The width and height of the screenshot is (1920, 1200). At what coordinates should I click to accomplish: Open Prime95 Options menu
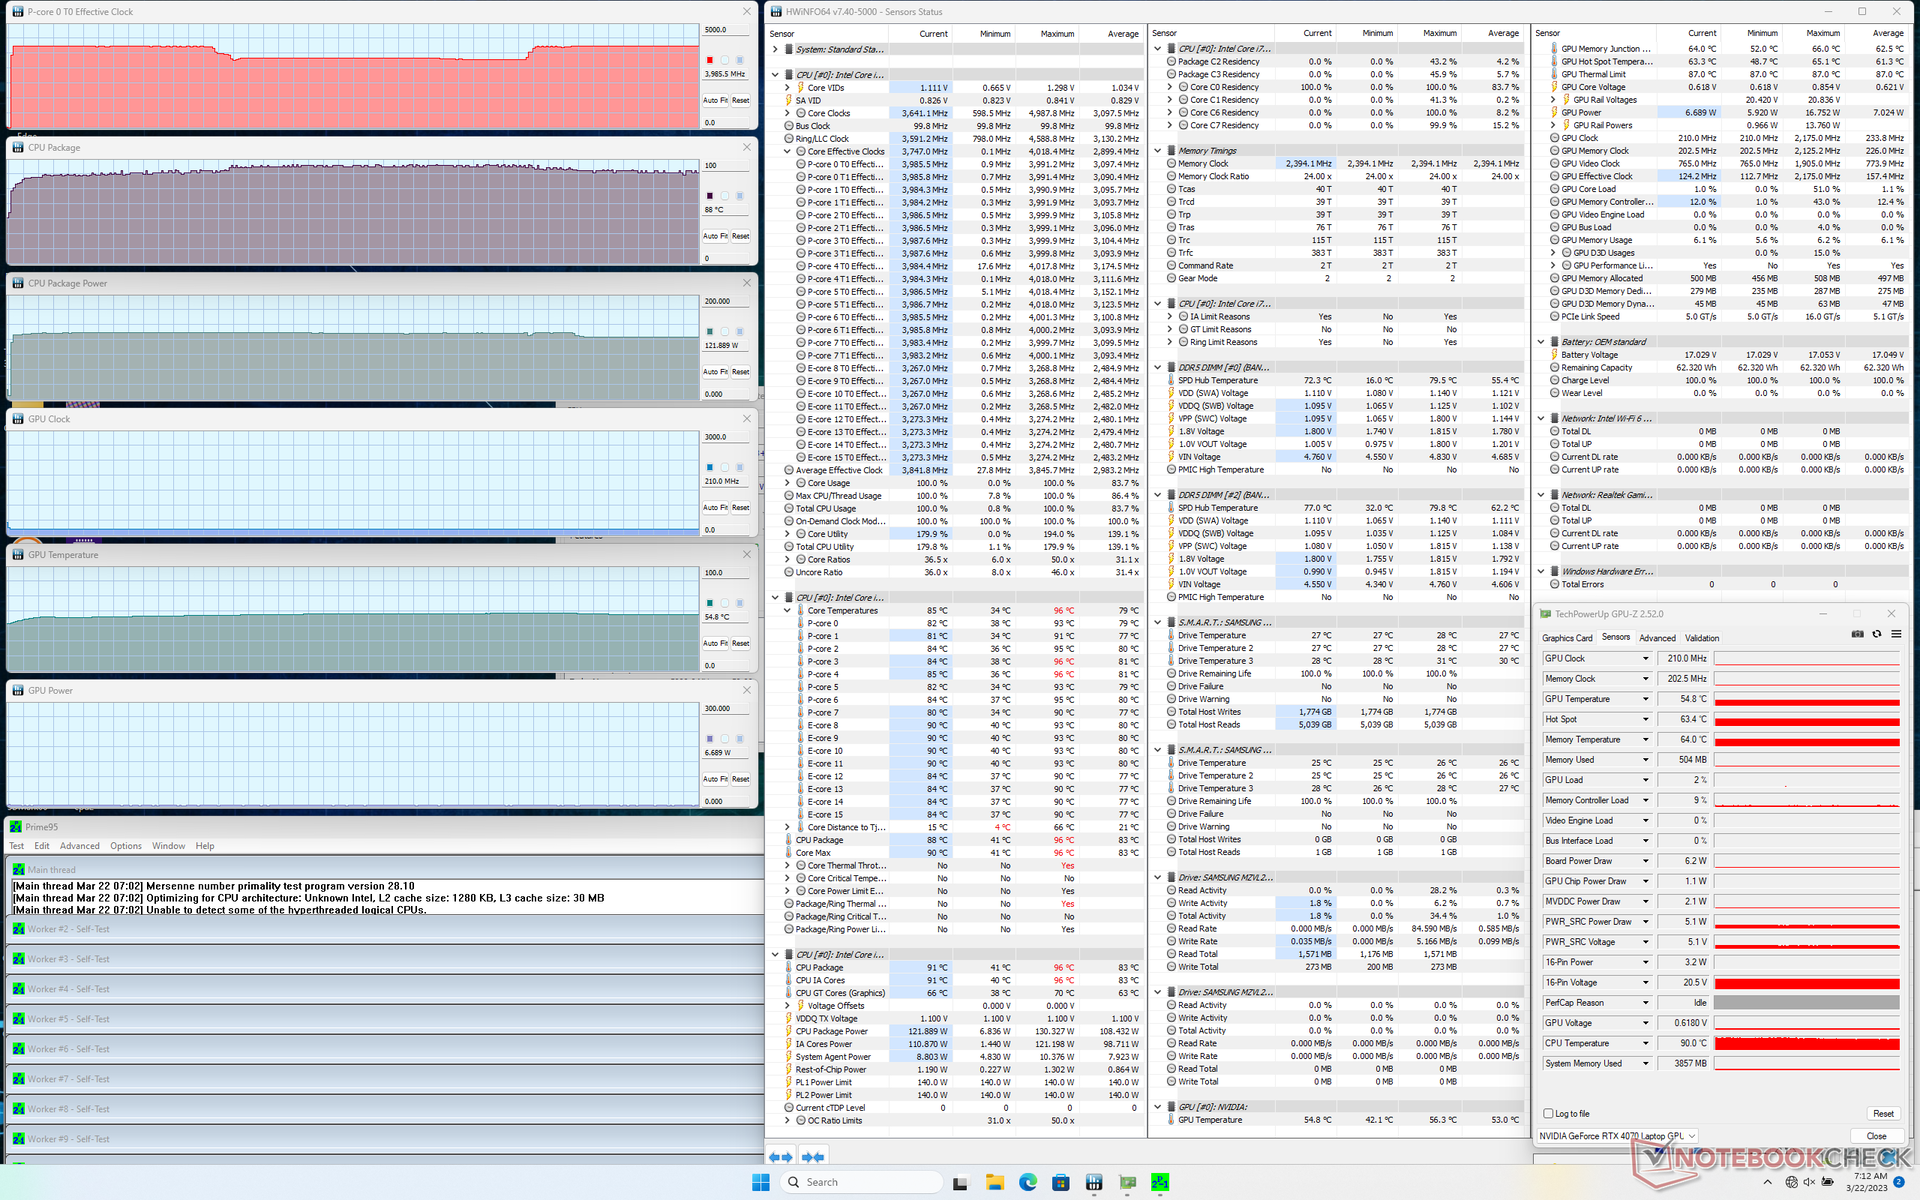tap(126, 846)
